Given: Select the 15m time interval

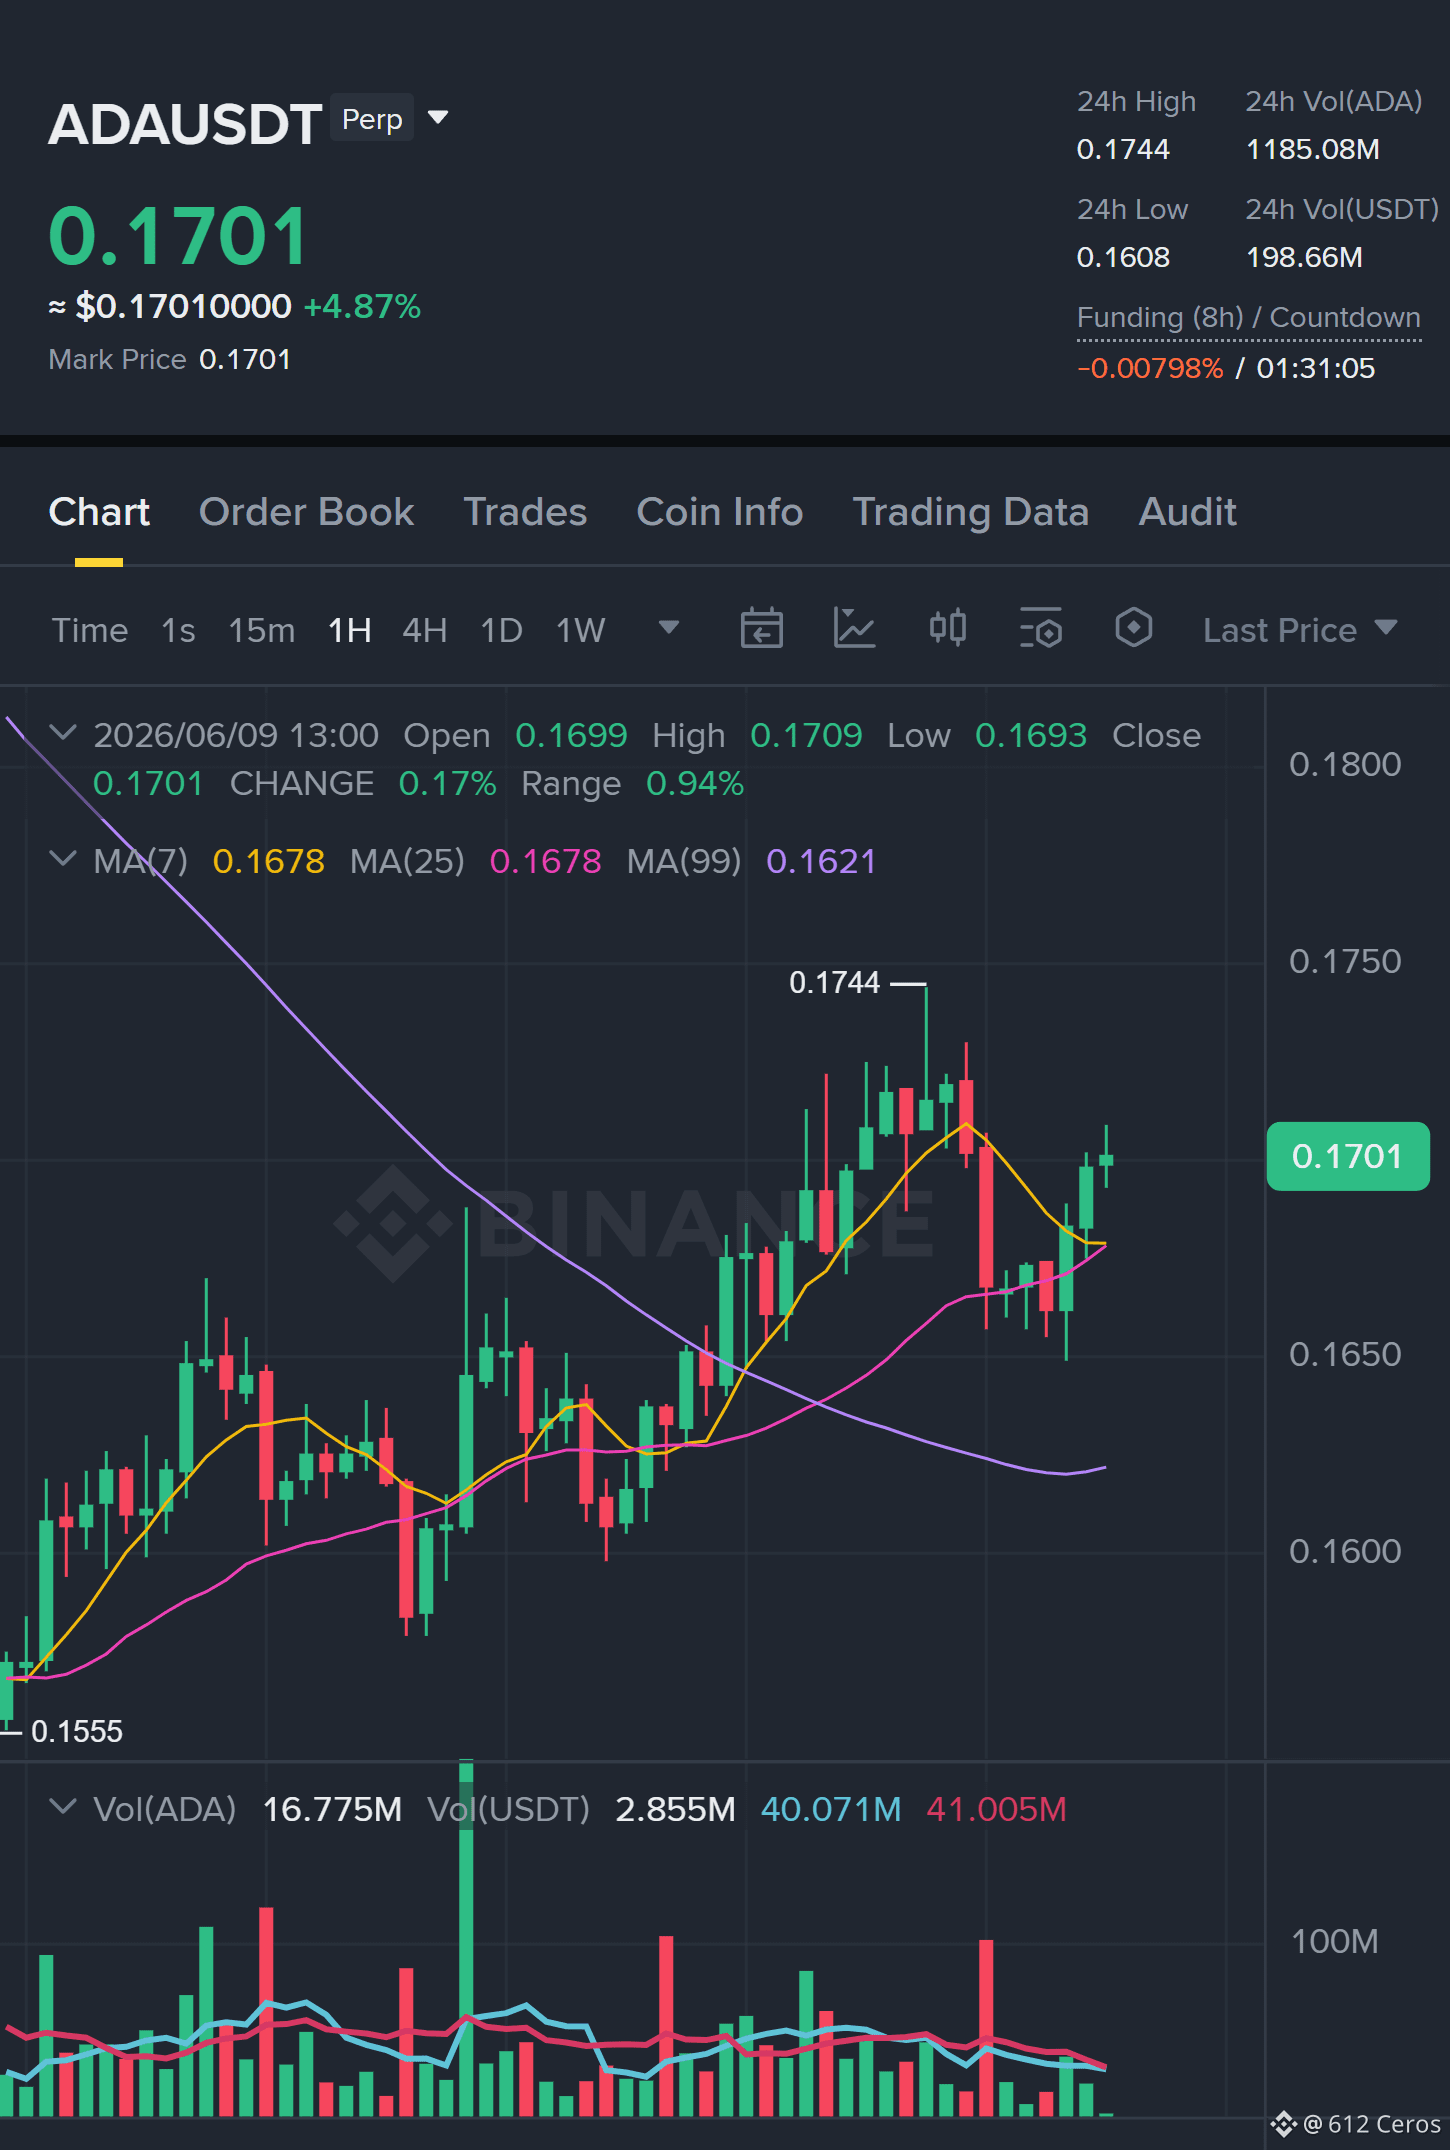Looking at the screenshot, I should coord(261,630).
